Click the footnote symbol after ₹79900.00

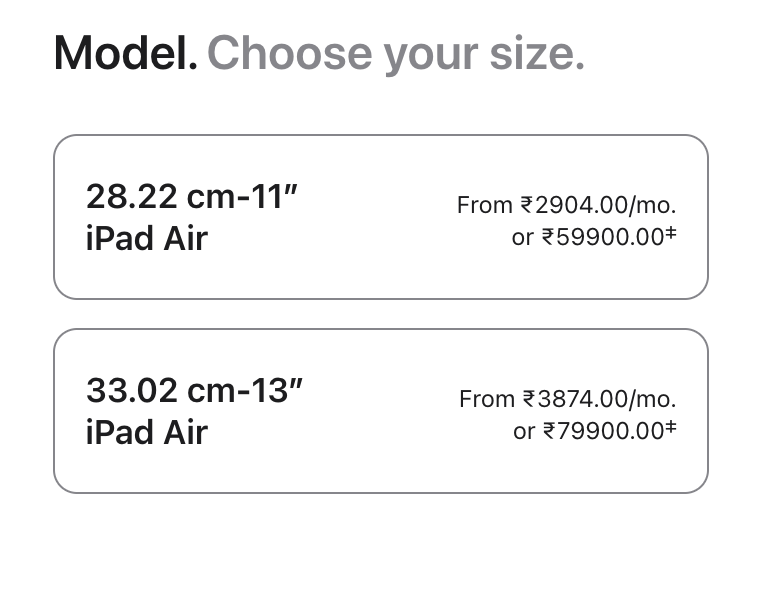(671, 427)
